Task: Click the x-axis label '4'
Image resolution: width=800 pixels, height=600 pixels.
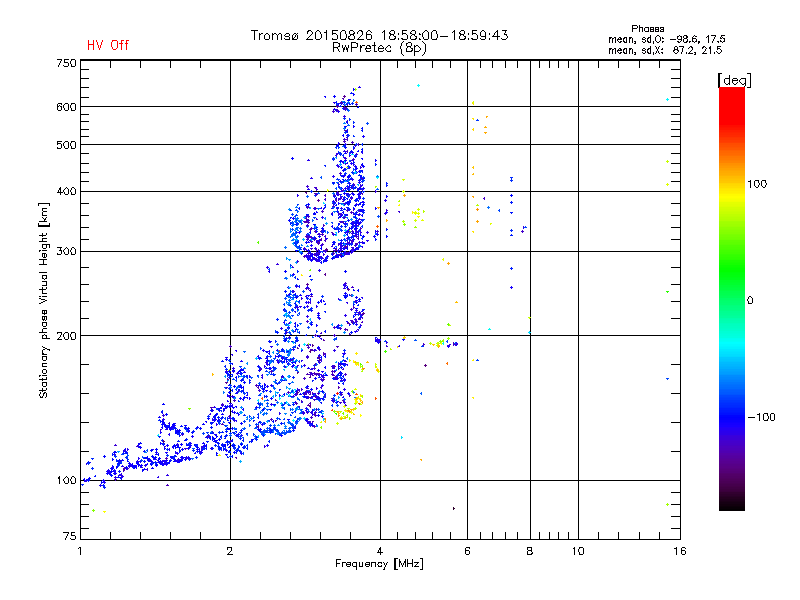Action: pos(380,551)
